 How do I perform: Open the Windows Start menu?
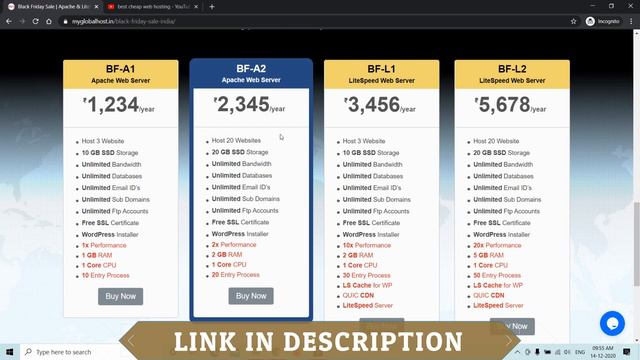[10, 352]
